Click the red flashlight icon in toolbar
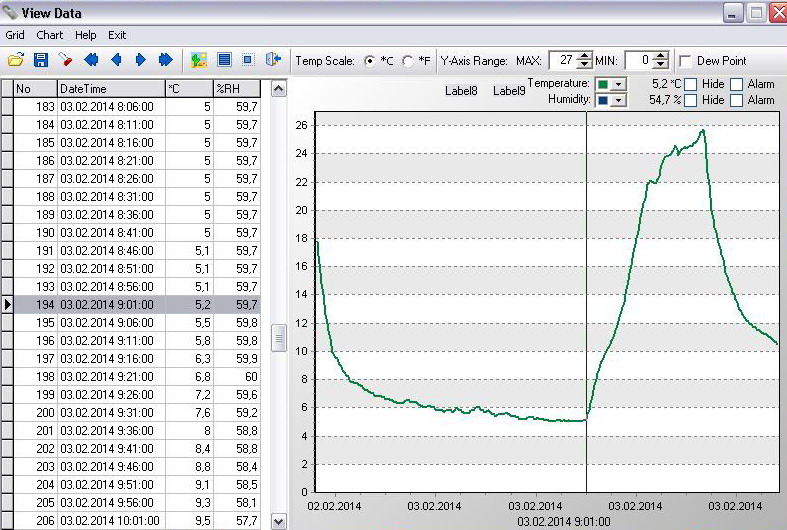Image resolution: width=787 pixels, height=530 pixels. (x=65, y=60)
